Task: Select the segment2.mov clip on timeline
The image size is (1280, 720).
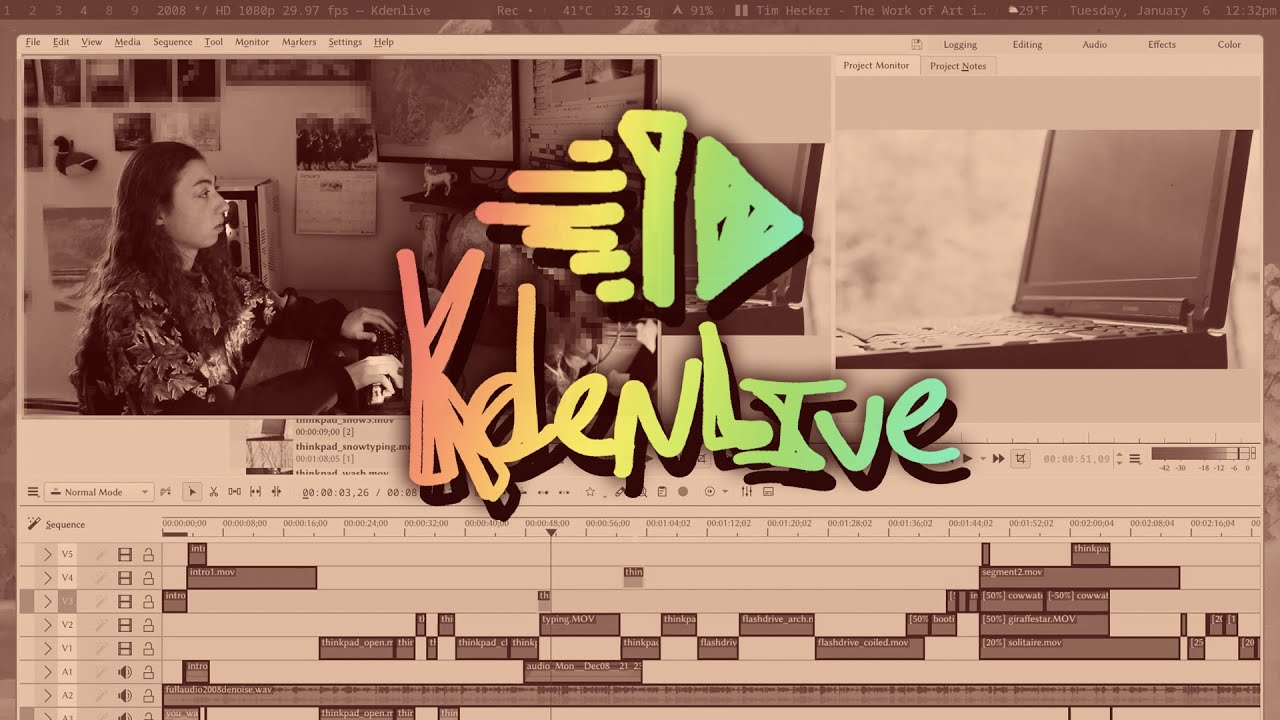Action: click(x=1078, y=578)
